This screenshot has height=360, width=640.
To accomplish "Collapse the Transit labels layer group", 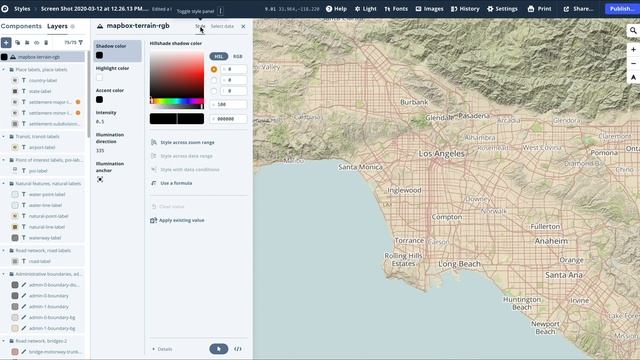I will (4, 137).
